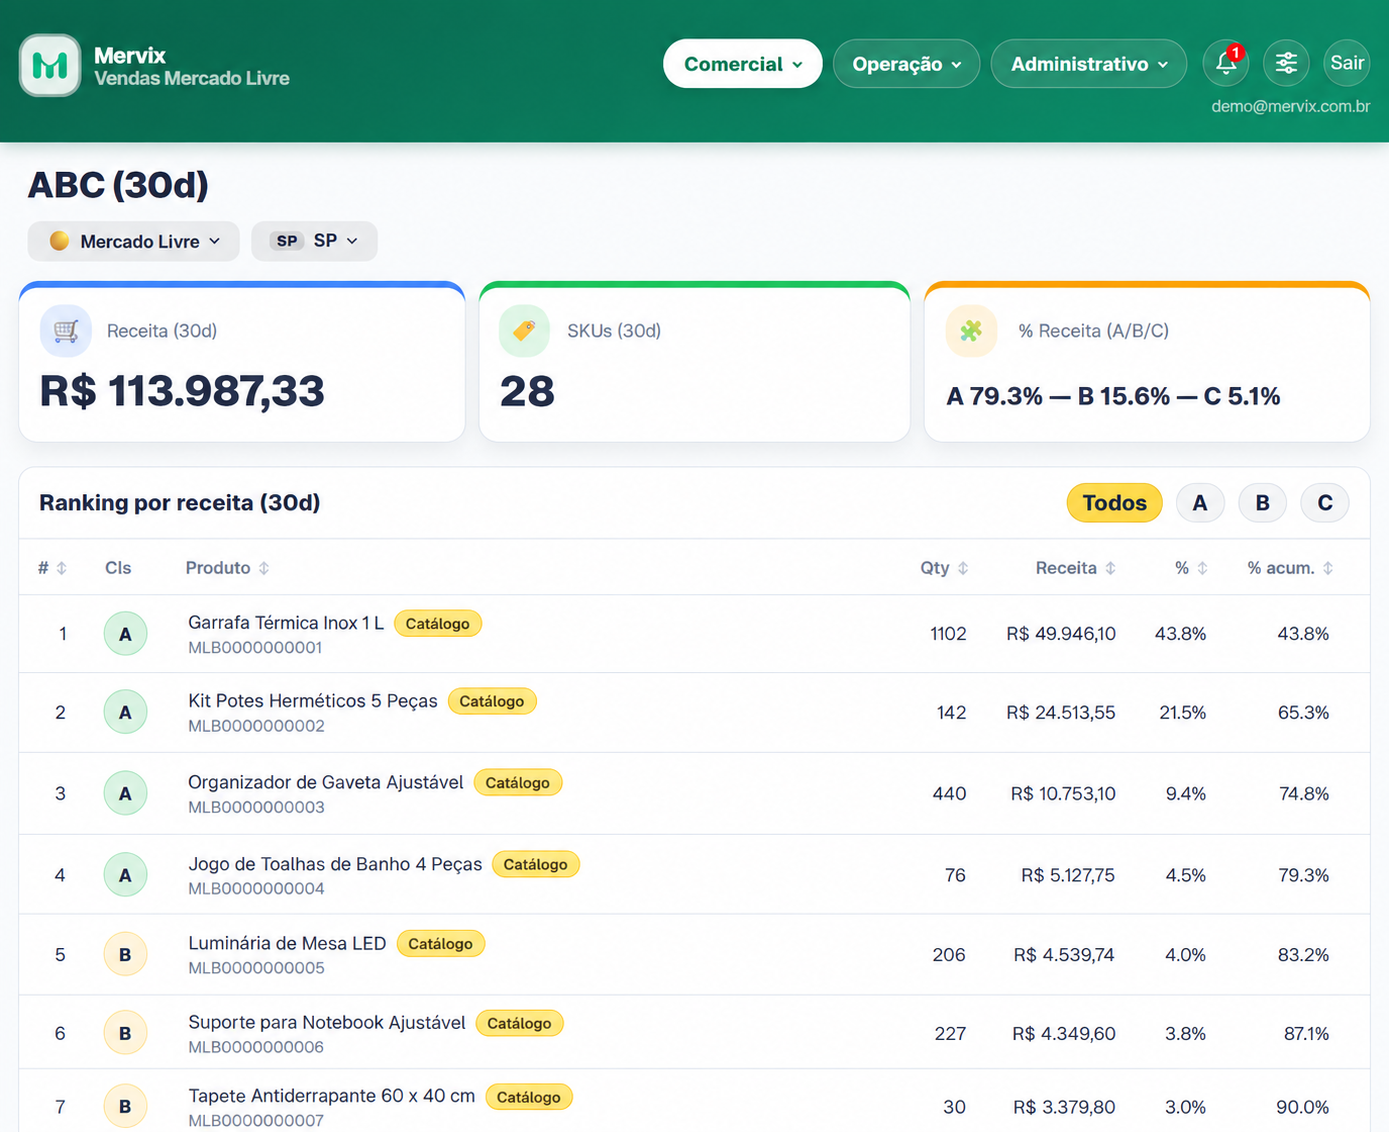Image resolution: width=1389 pixels, height=1132 pixels.
Task: Click the class A badge for Kit Potes Herméticos
Action: 125,712
